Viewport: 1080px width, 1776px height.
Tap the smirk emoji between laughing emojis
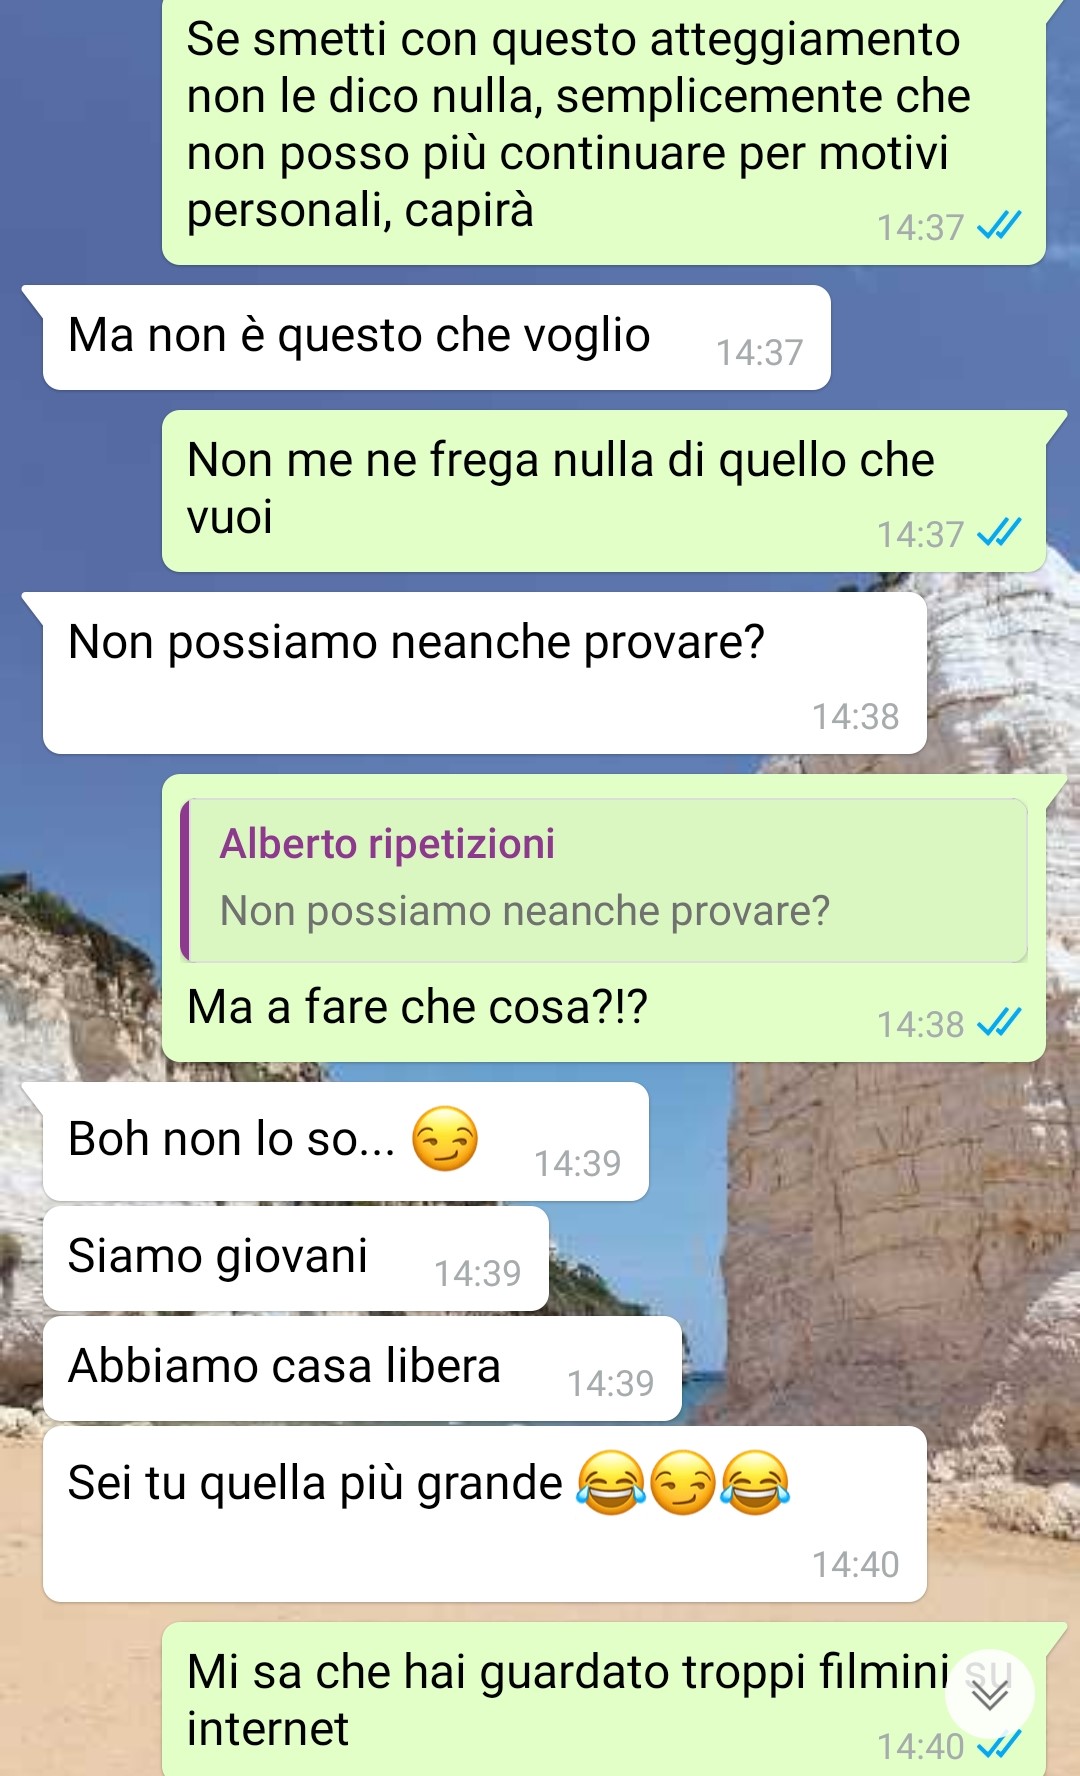coord(683,1482)
